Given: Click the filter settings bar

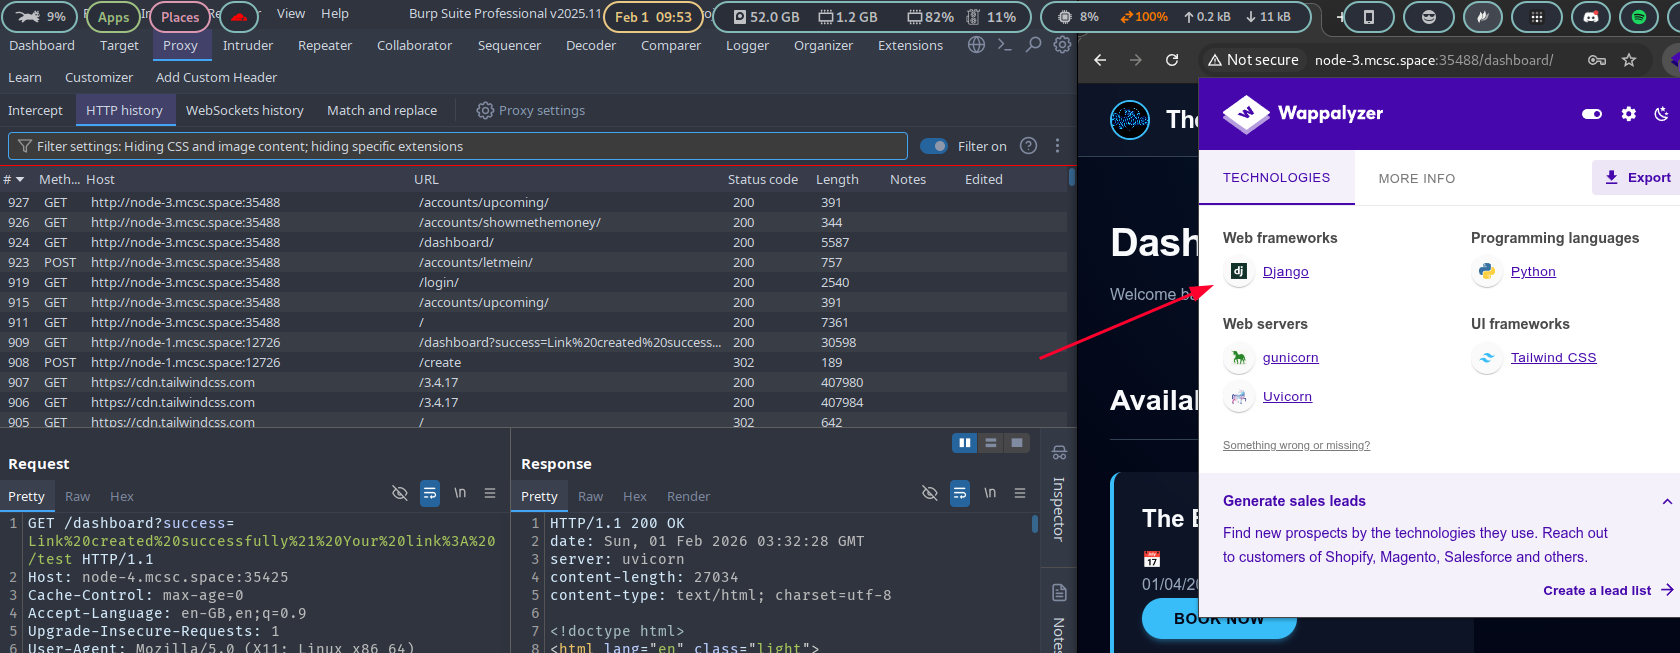Looking at the screenshot, I should coord(458,146).
